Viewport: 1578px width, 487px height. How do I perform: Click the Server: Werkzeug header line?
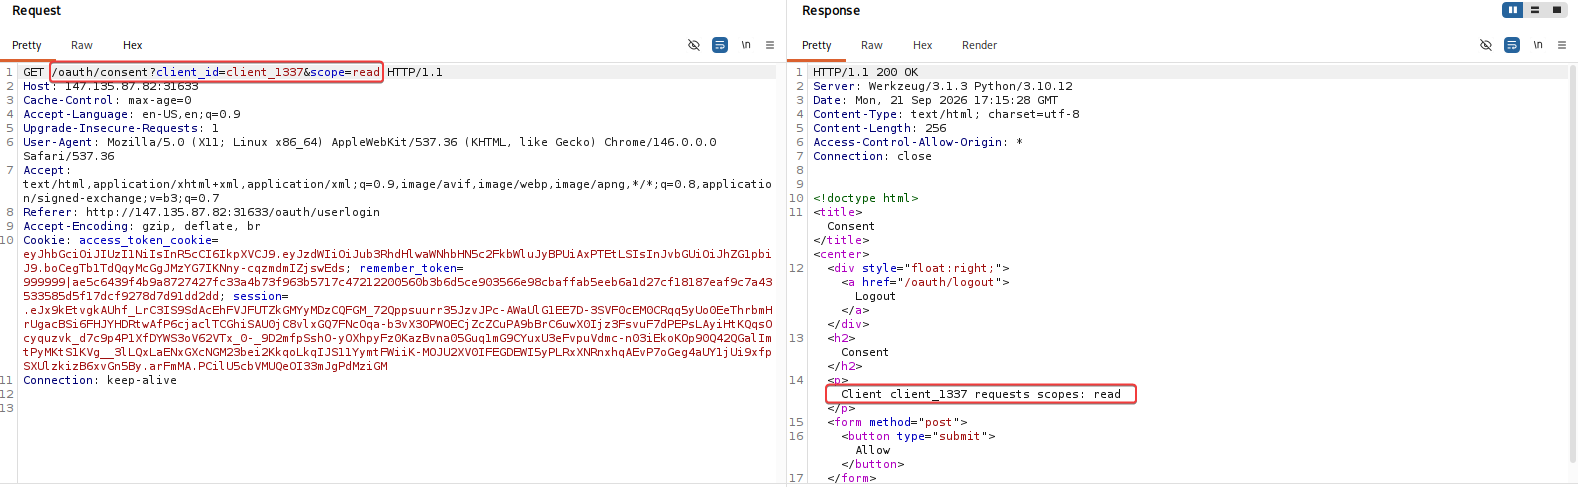943,86
